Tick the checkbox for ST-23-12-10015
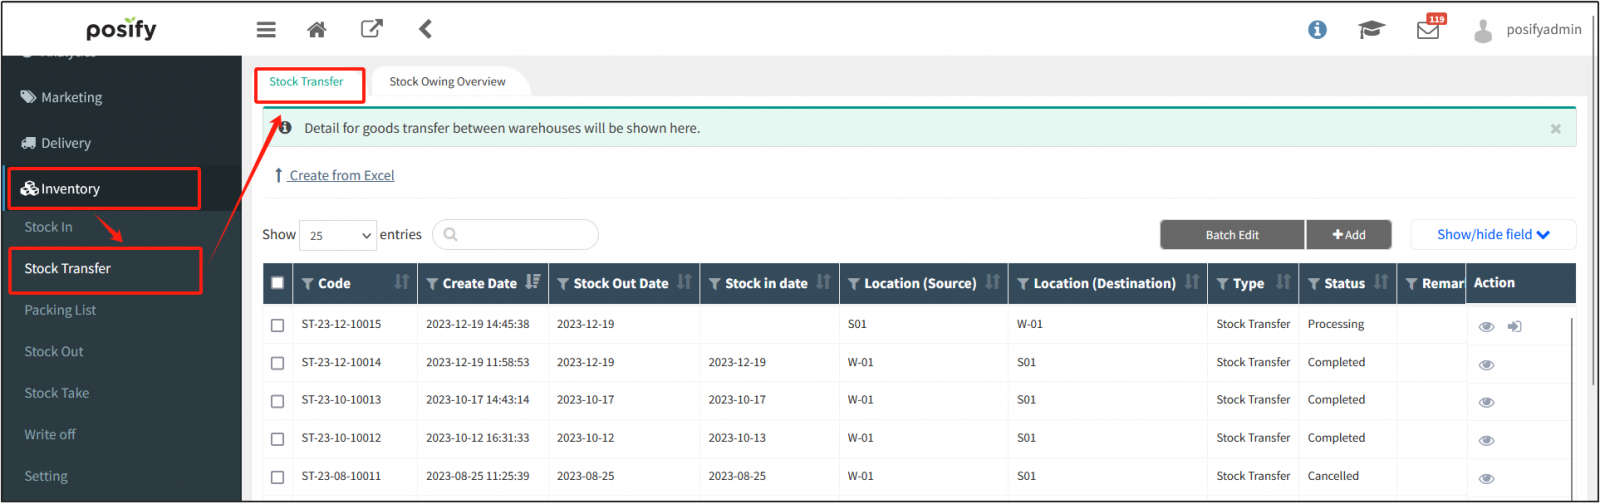1600x504 pixels. 277,325
